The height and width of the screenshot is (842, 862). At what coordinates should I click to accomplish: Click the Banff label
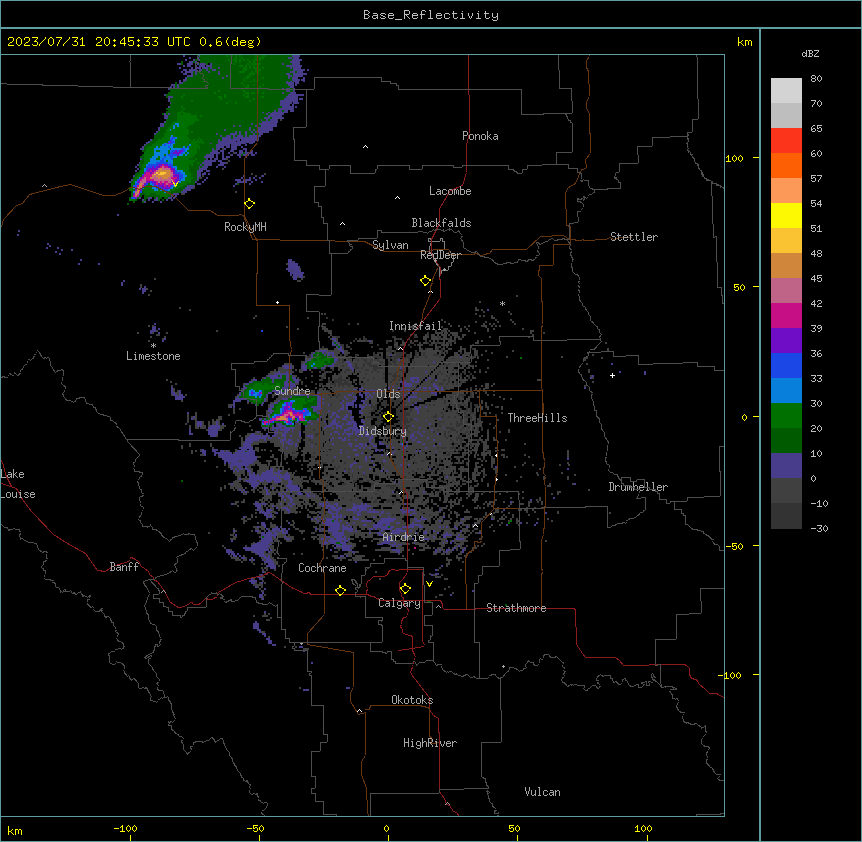coord(124,567)
